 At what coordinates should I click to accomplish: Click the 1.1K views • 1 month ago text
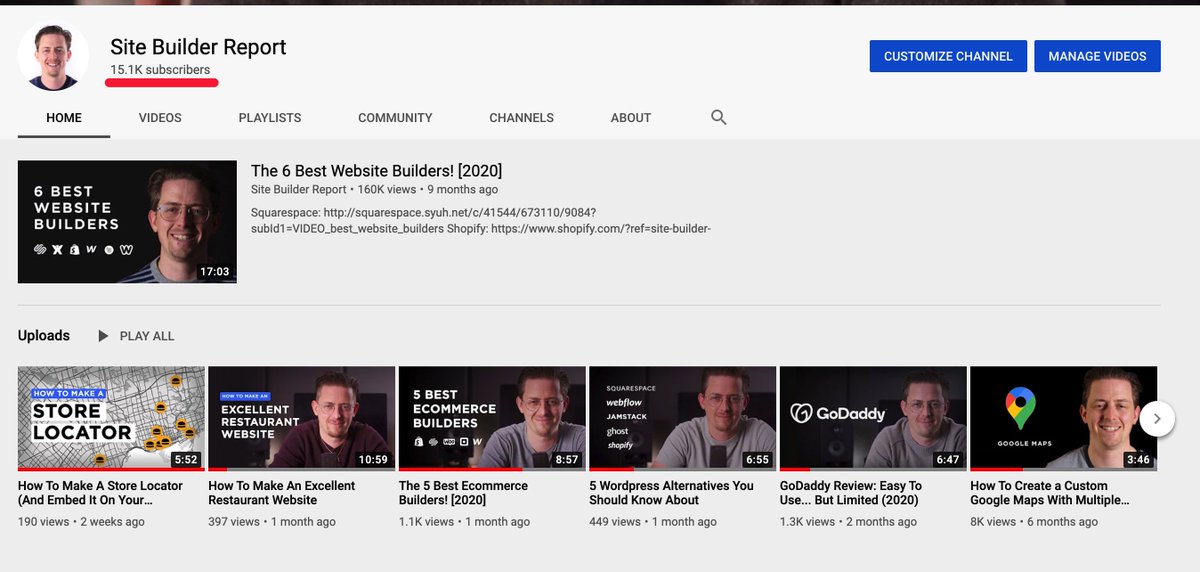click(x=464, y=522)
